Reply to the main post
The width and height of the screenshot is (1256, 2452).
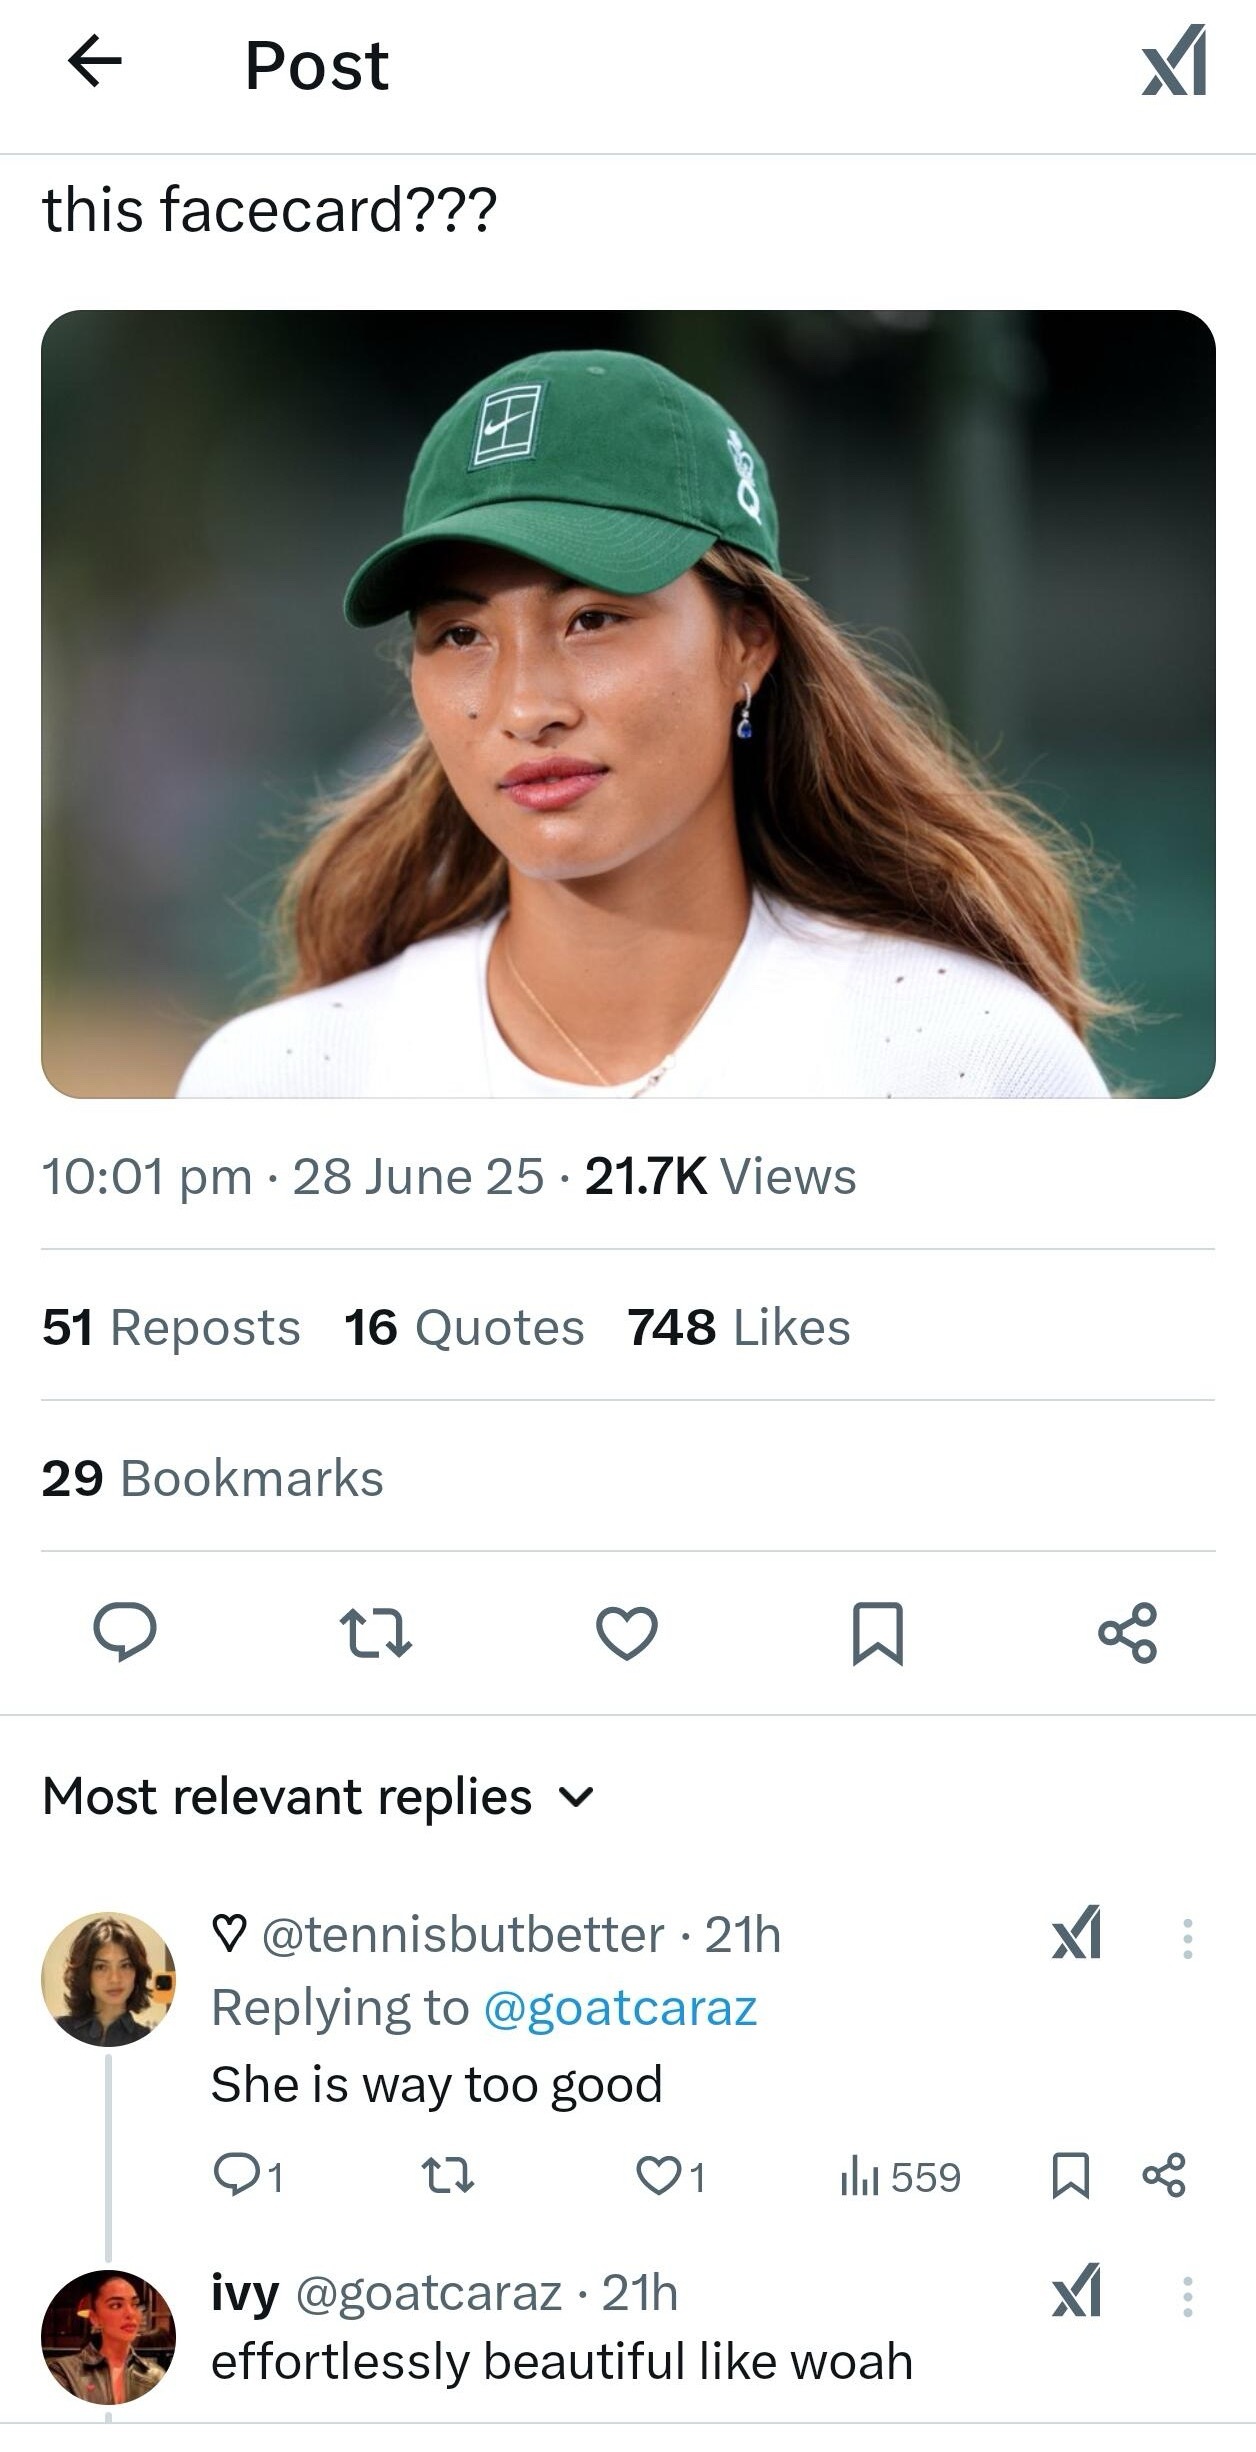click(124, 1632)
